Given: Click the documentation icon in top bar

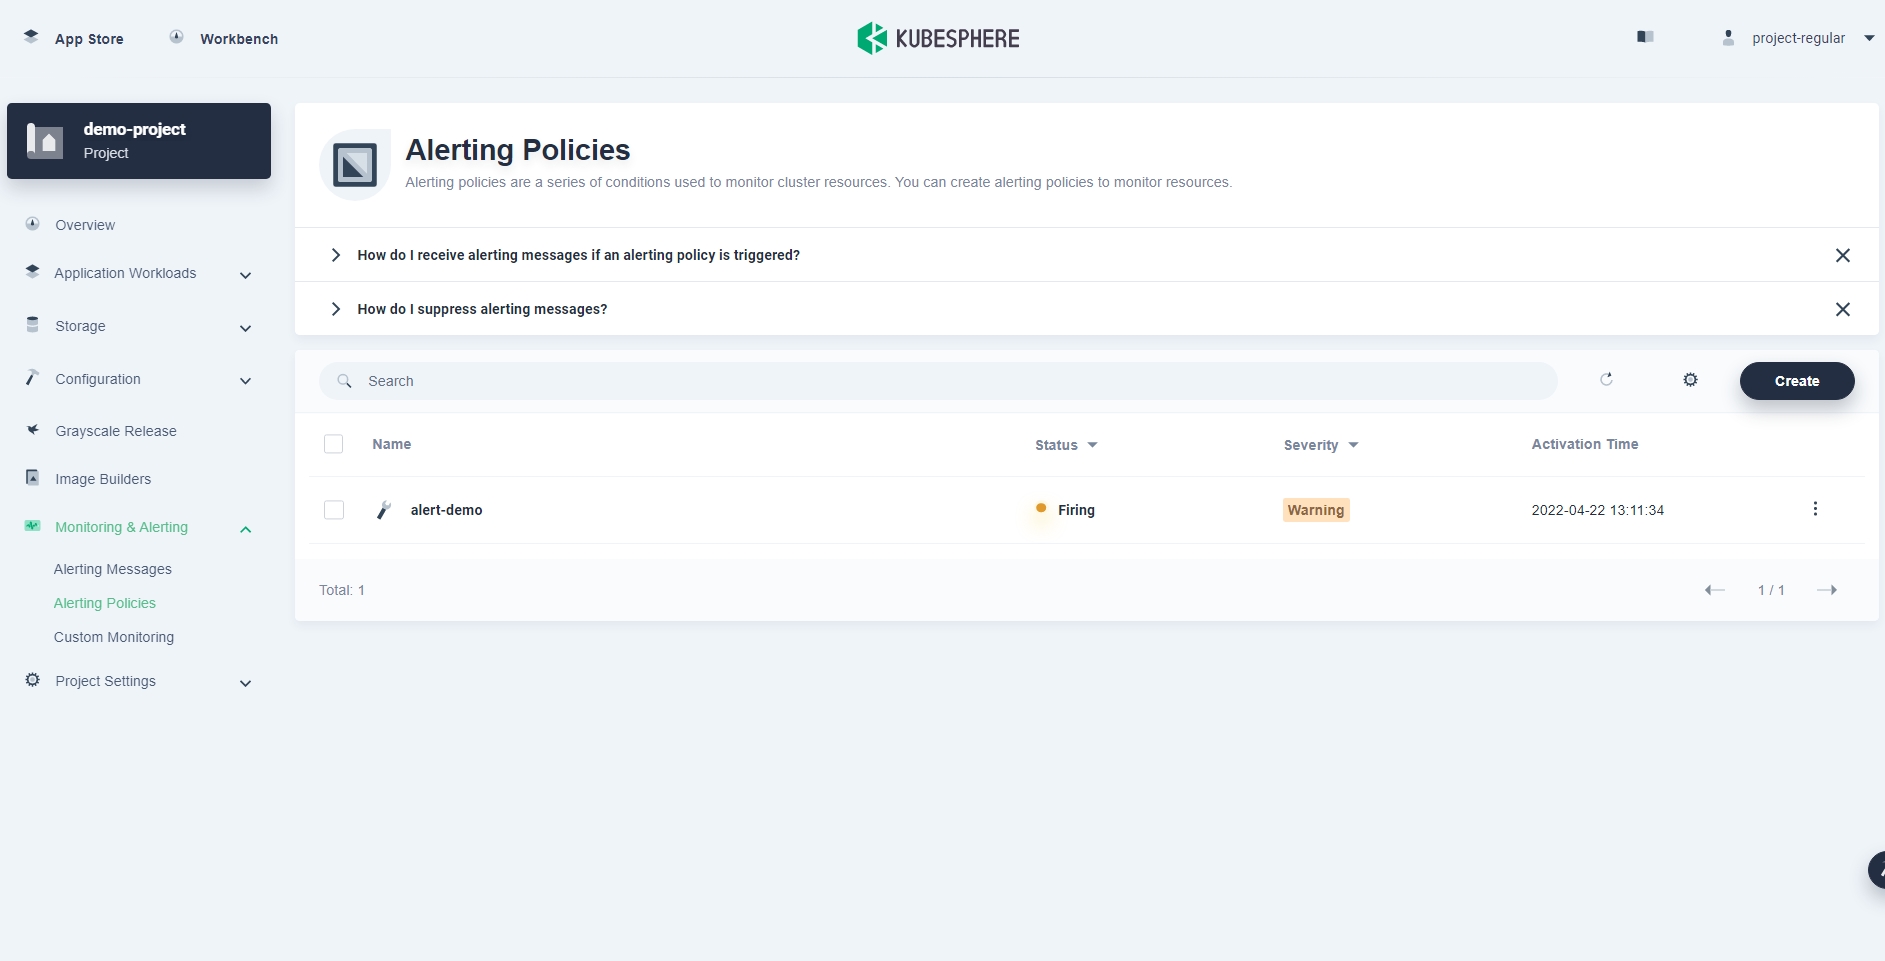Looking at the screenshot, I should 1645,37.
